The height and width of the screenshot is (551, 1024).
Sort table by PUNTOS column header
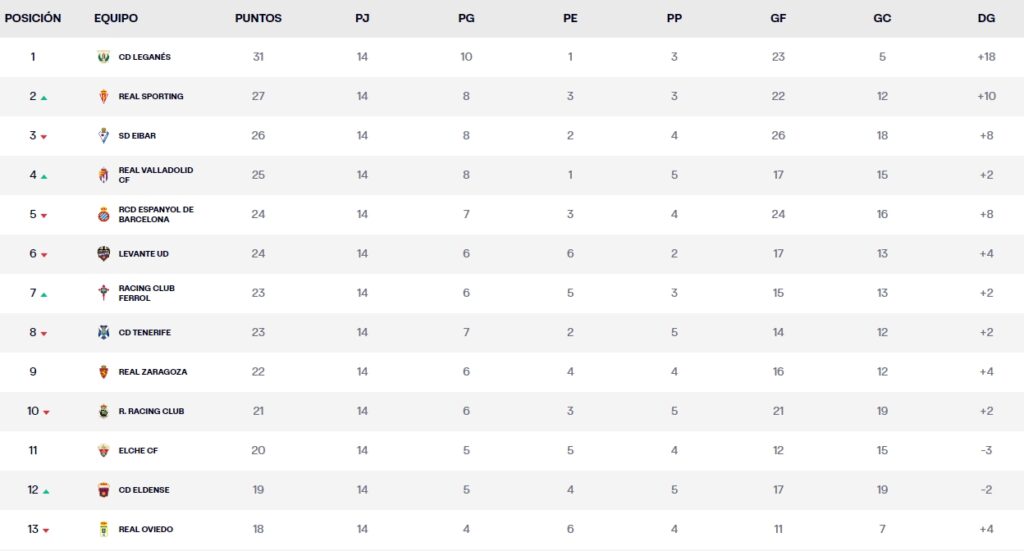tap(258, 18)
